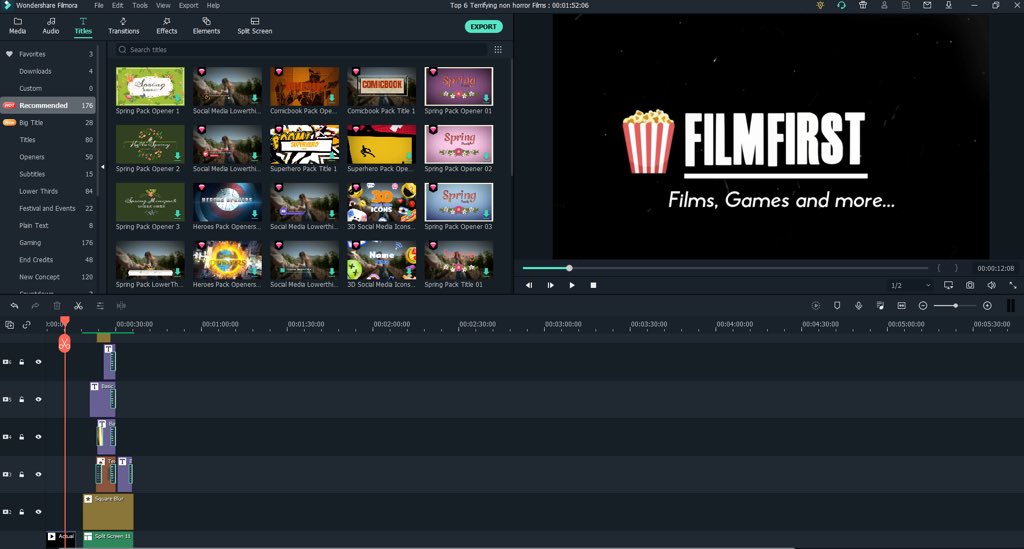The height and width of the screenshot is (549, 1024).
Task: Click the audio waveform toolbar icon
Action: (x=121, y=306)
